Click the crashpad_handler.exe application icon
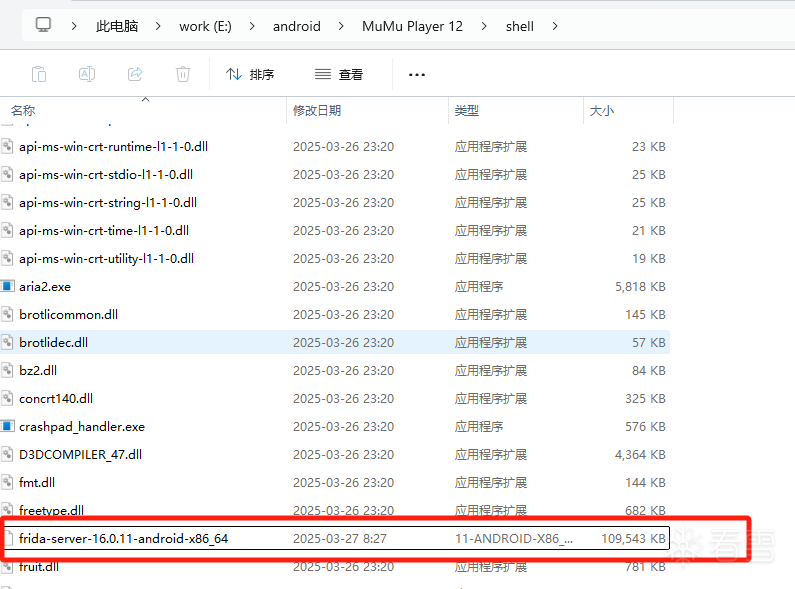Screen dimensions: 795x589 (7, 426)
